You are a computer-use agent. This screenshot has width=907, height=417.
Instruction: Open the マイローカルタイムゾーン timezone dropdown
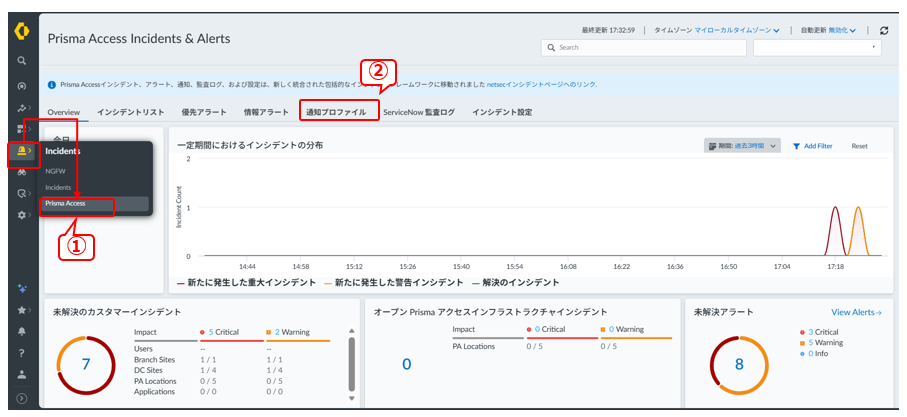click(x=737, y=30)
